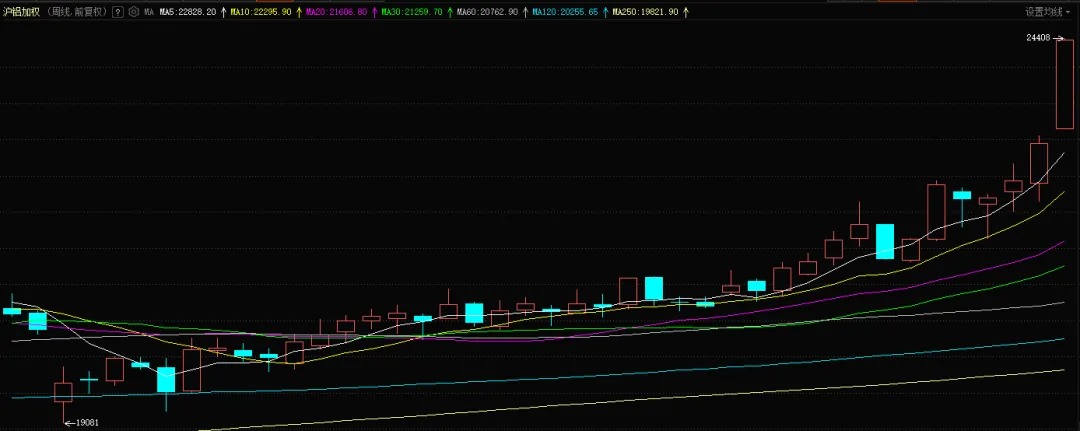Select the cyan candle just left of 19081 low
This screenshot has width=1080, height=431.
coord(38,321)
